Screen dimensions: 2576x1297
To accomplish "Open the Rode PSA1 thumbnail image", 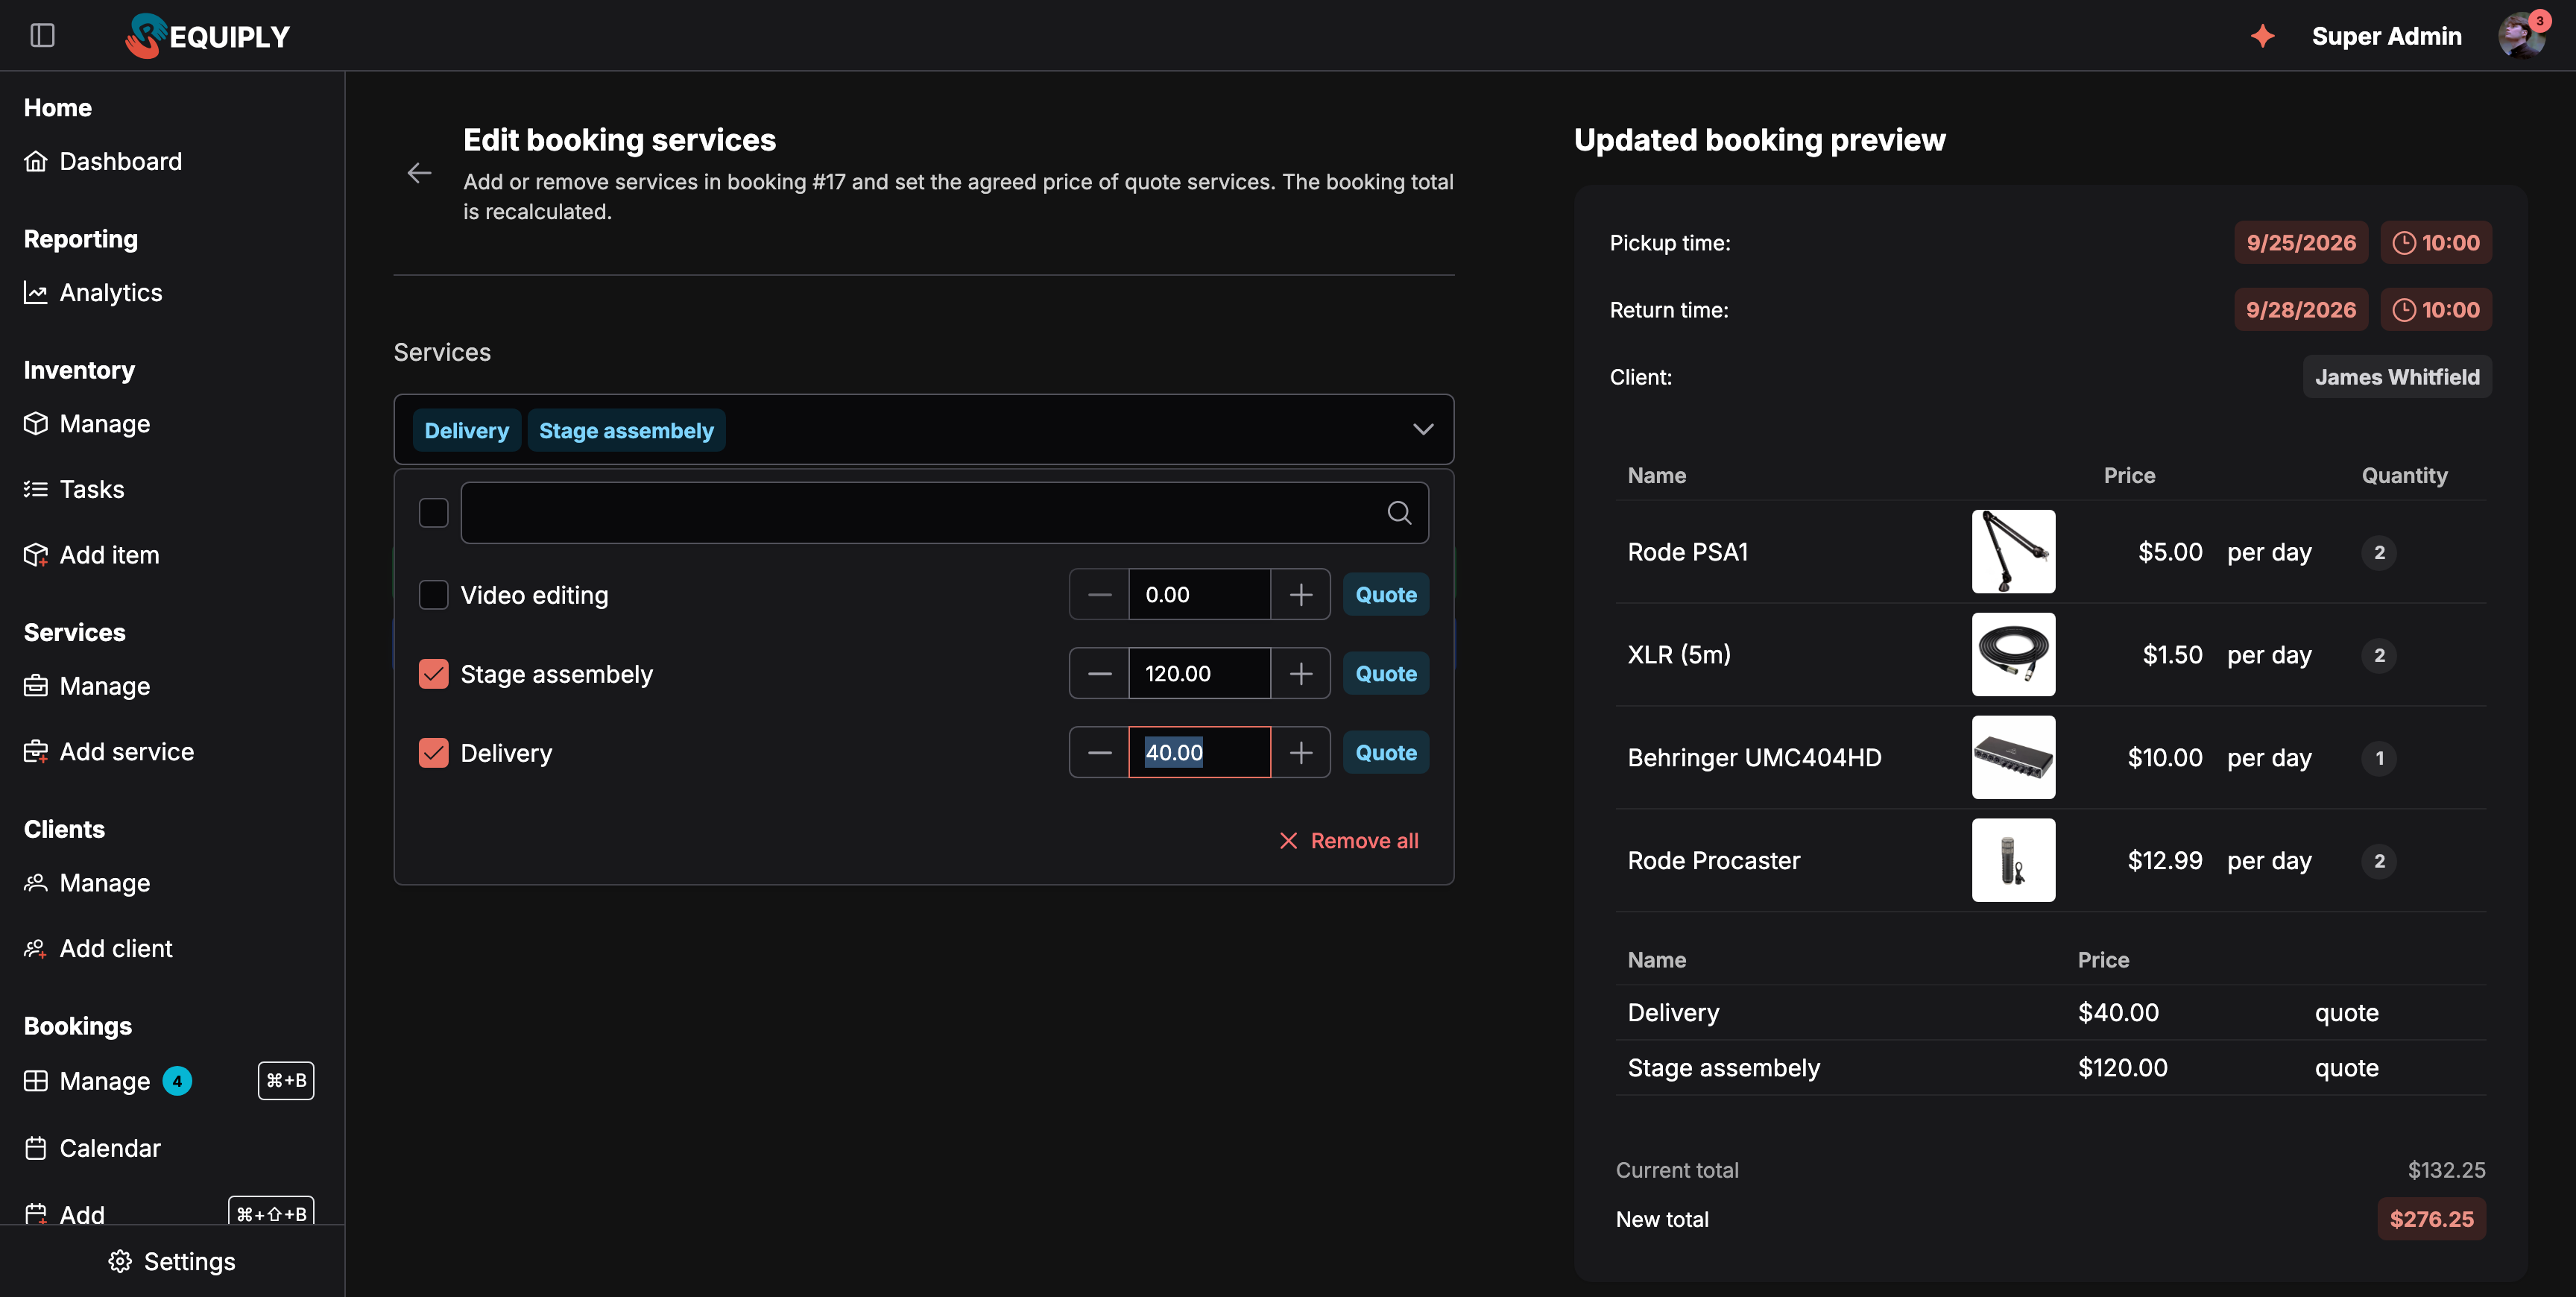I will pos(2013,552).
